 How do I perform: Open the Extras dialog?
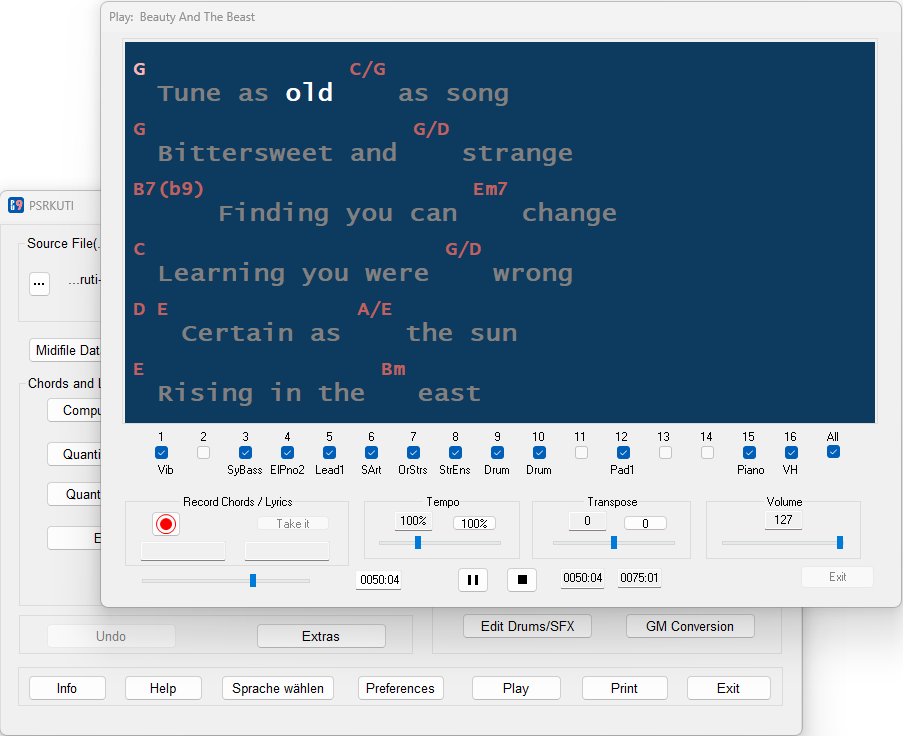coord(321,636)
